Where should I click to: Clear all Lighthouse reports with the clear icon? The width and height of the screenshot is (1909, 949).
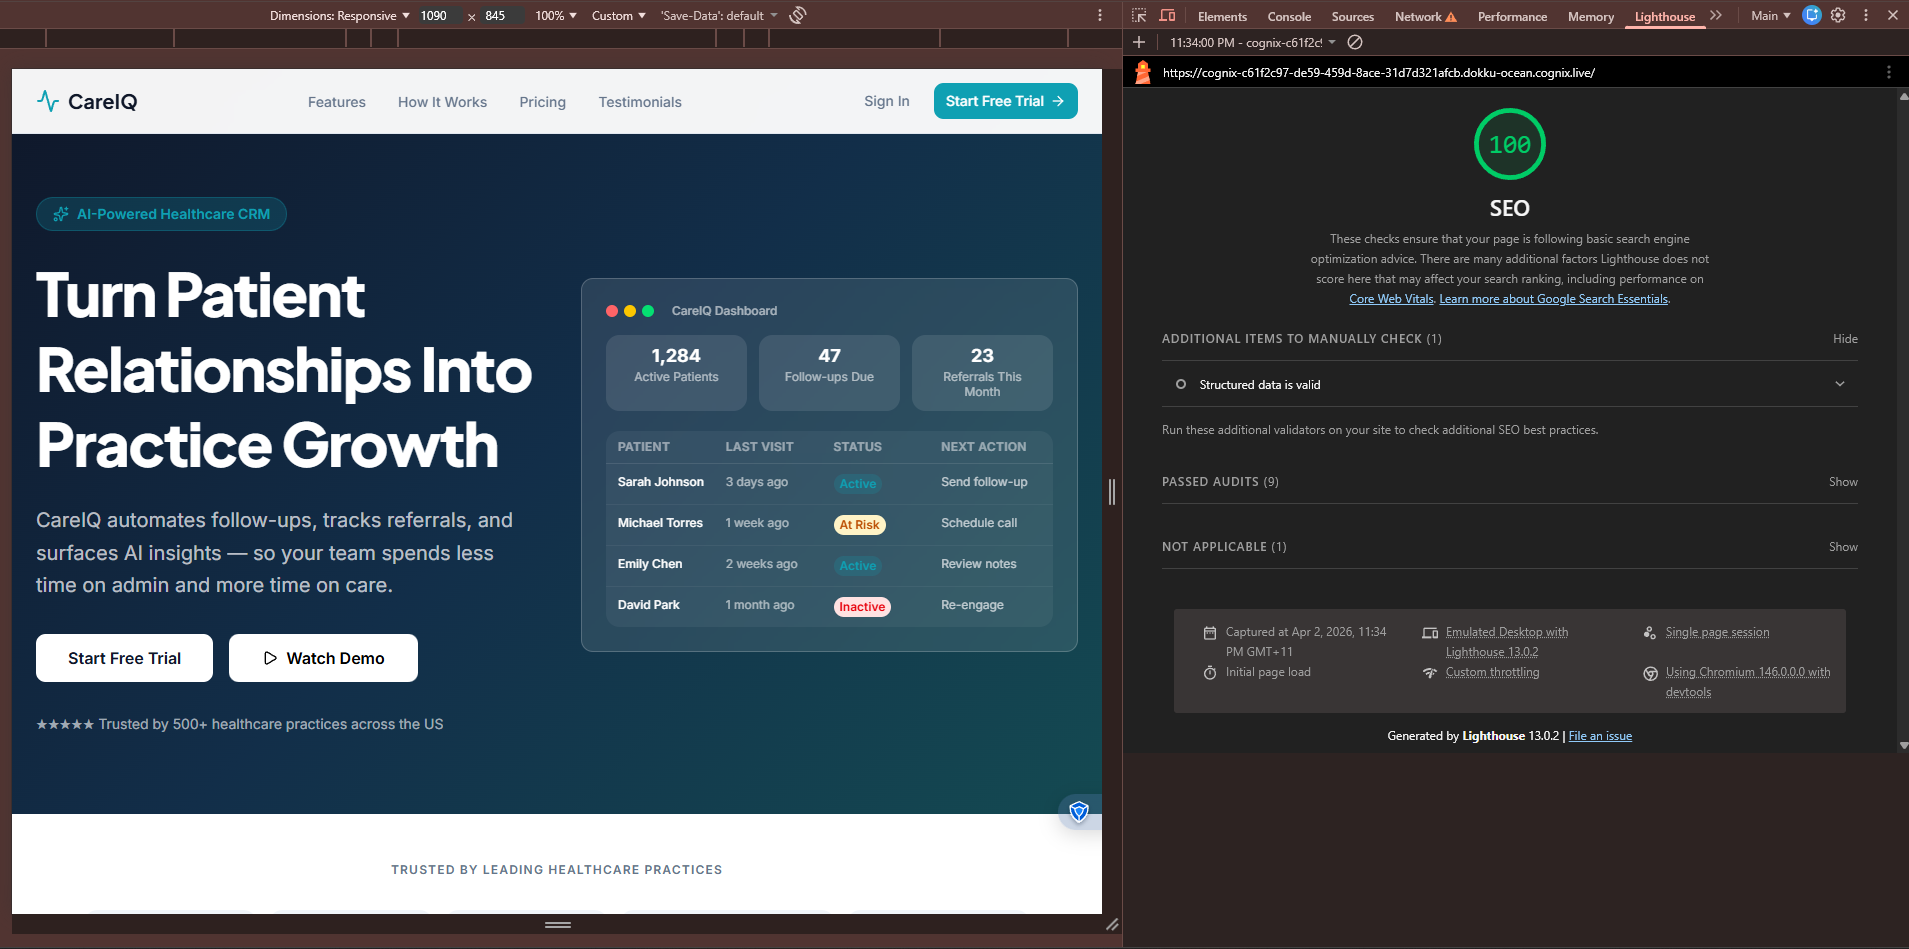(1355, 43)
